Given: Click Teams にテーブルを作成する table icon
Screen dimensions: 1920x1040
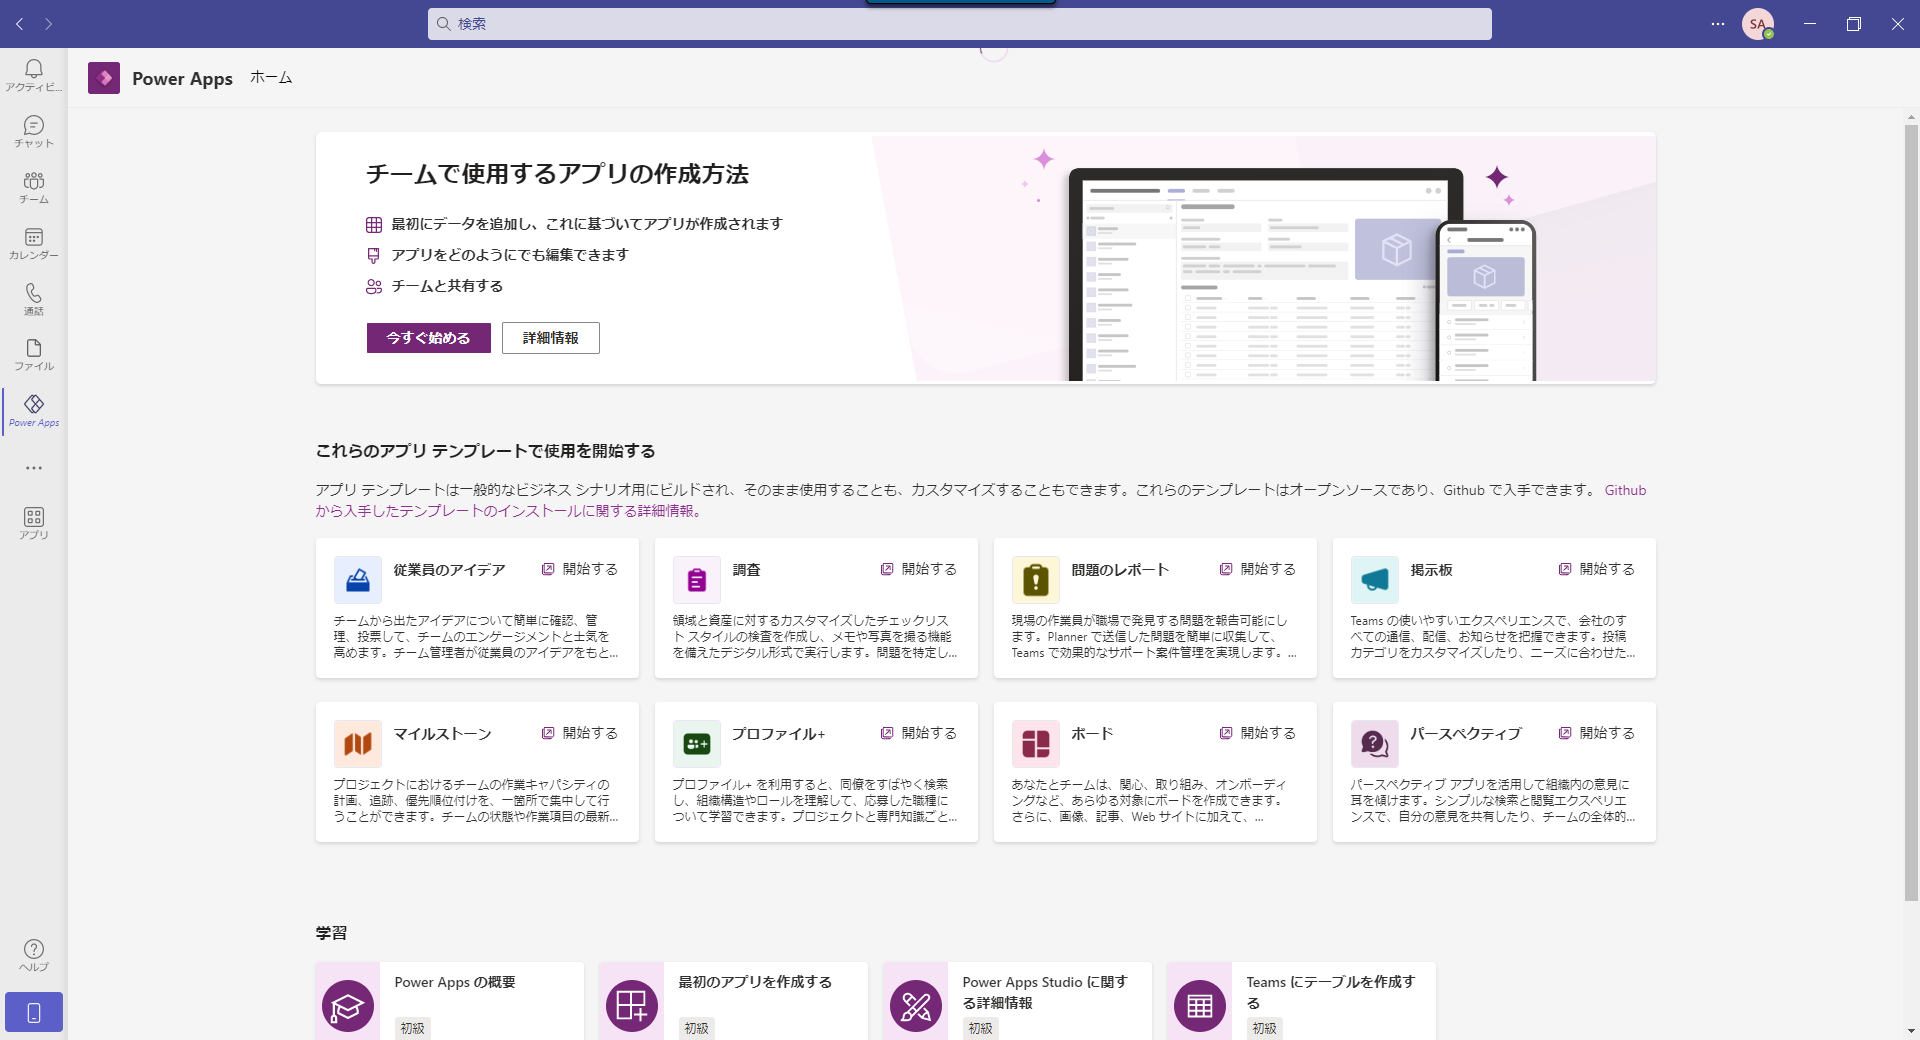Looking at the screenshot, I should [1200, 1005].
